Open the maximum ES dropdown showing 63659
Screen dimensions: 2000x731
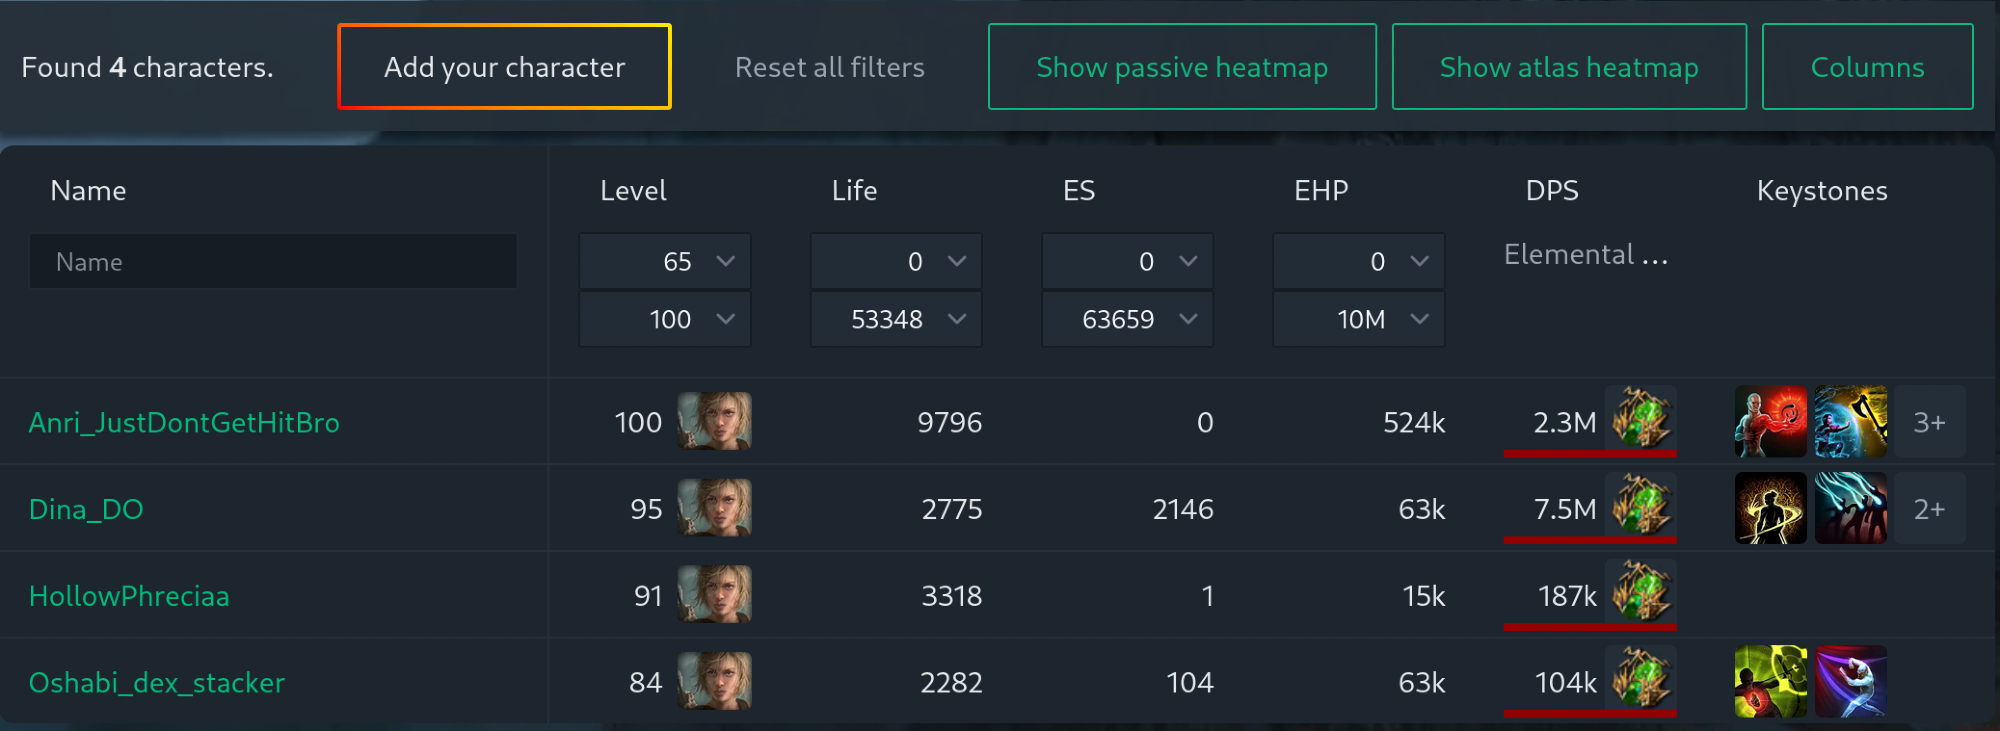pos(1127,319)
